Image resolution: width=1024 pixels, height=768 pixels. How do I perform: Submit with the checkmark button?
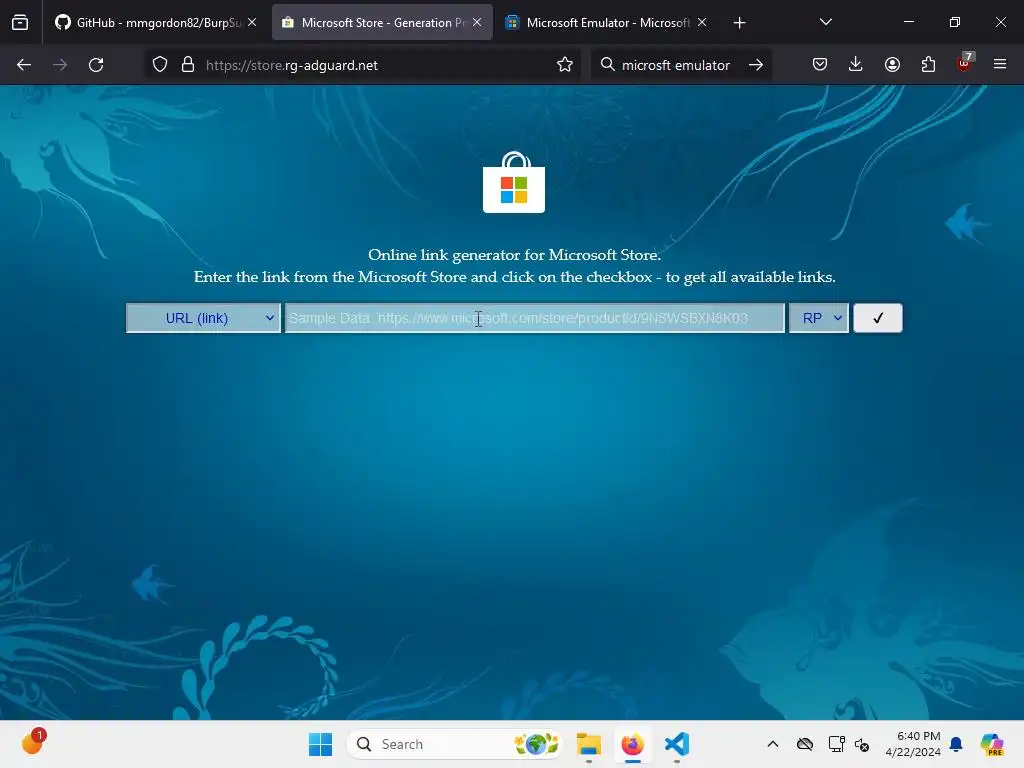[x=878, y=318]
